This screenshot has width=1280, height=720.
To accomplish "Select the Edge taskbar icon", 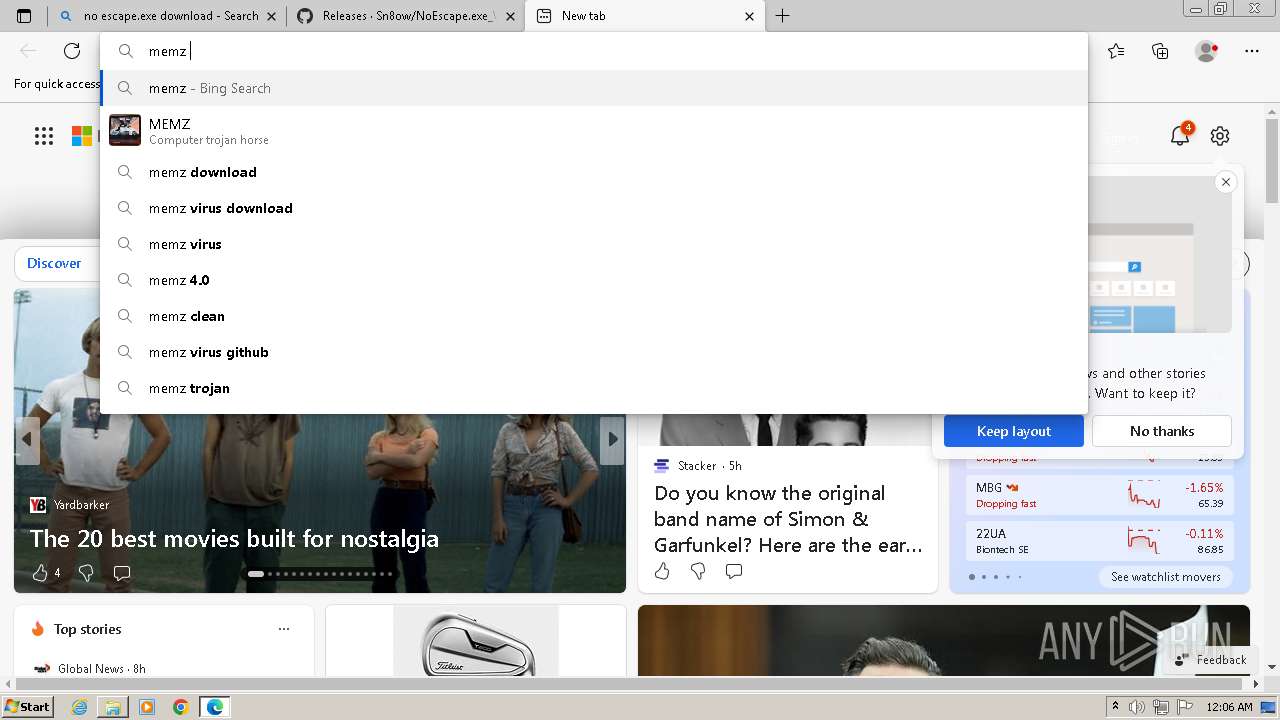I will pyautogui.click(x=215, y=707).
